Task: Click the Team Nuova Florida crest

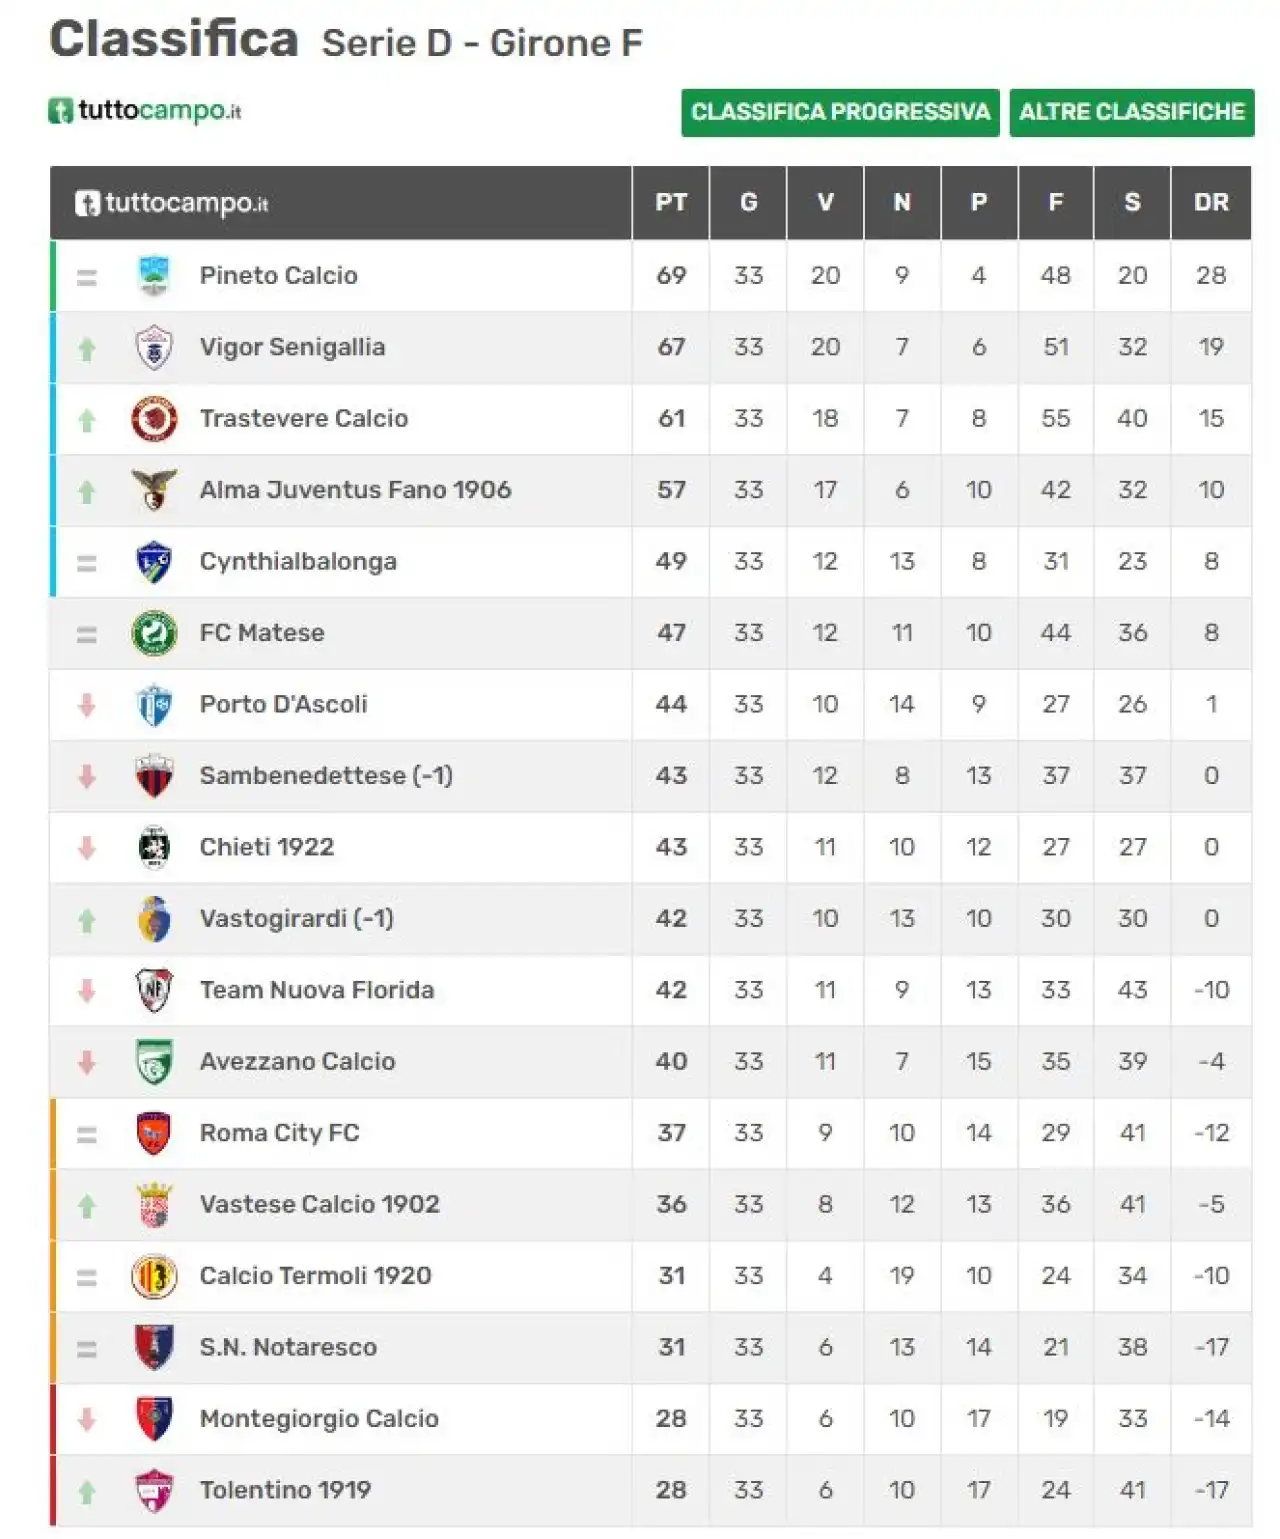Action: (154, 990)
